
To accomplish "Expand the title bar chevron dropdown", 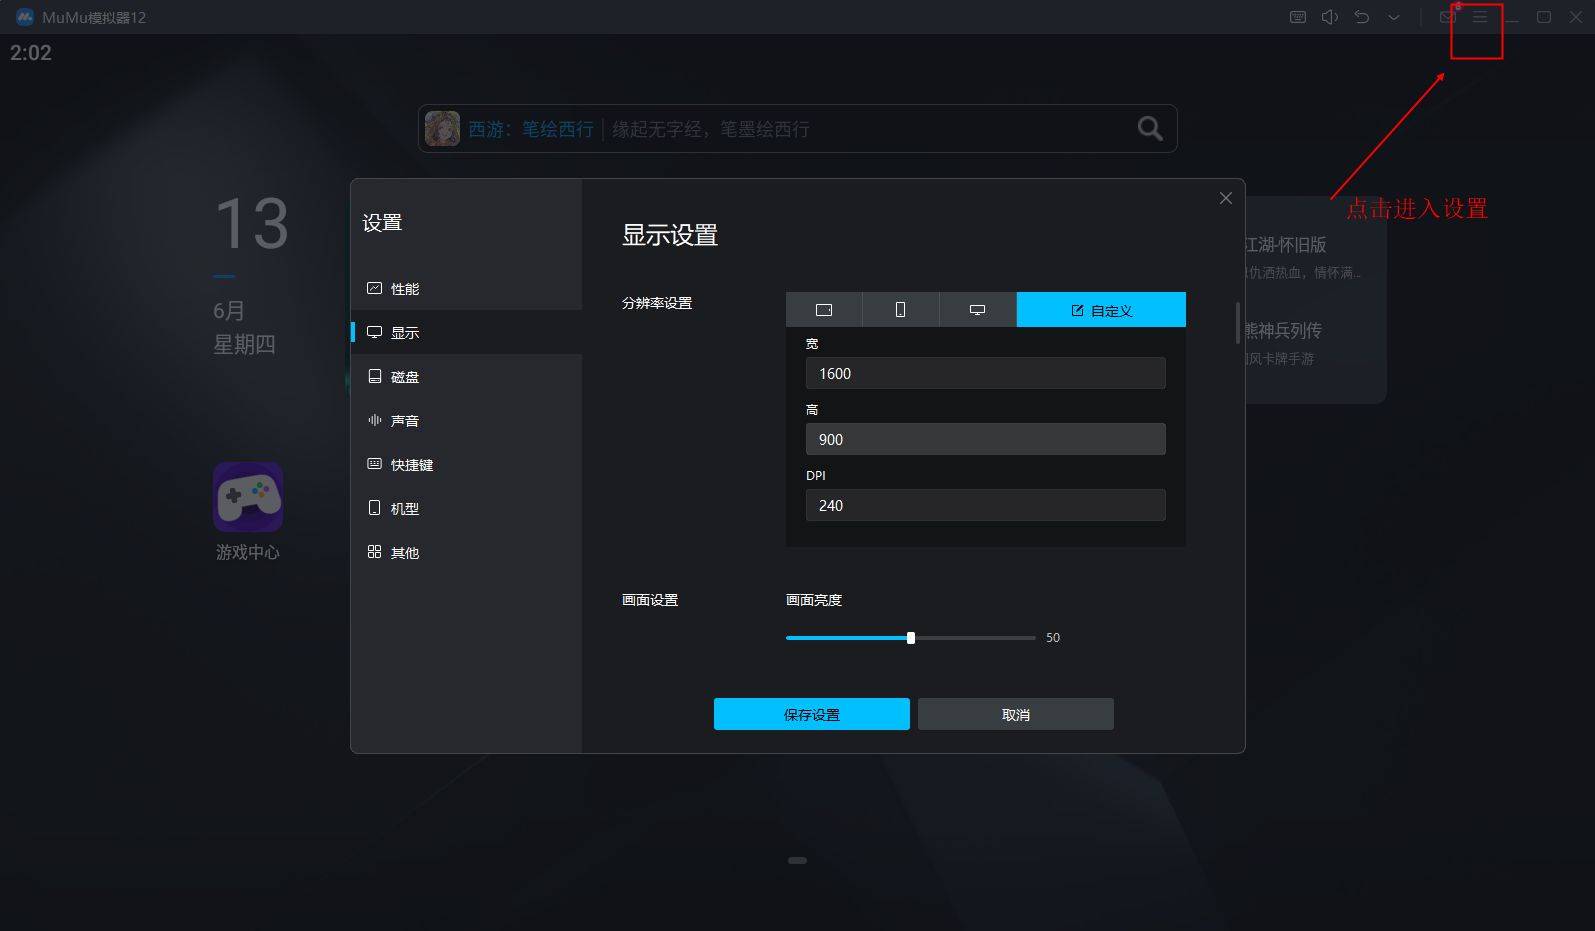I will pos(1393,17).
